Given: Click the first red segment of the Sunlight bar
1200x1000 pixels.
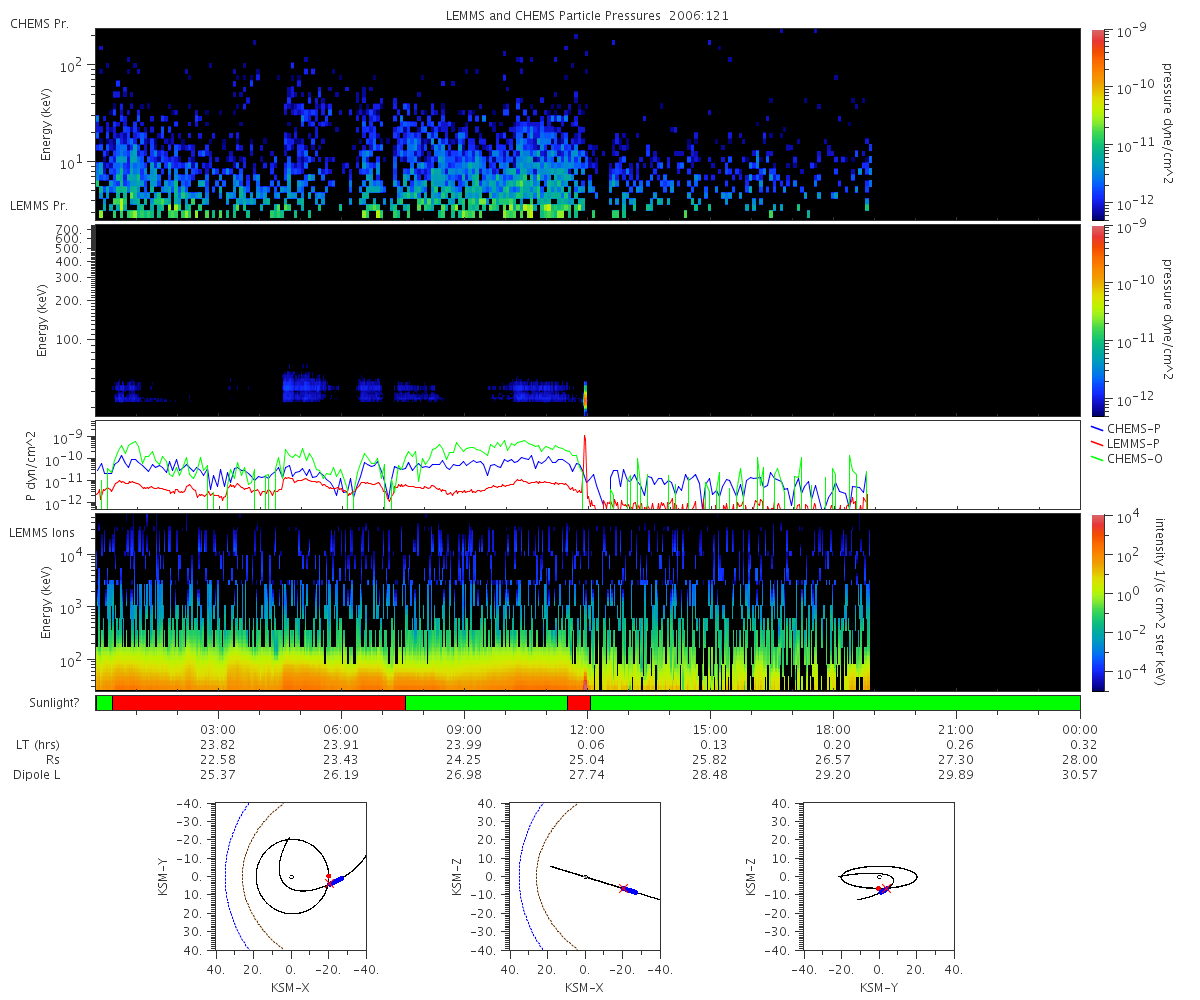Looking at the screenshot, I should [x=259, y=703].
